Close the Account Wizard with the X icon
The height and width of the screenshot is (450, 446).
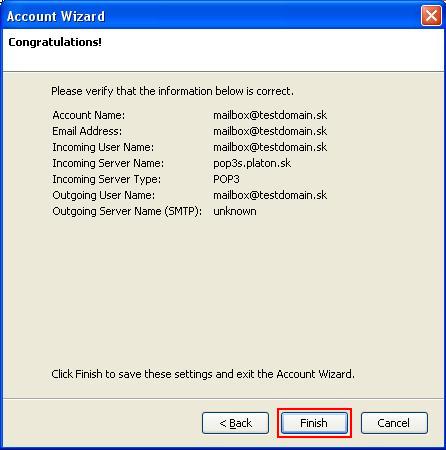431,15
